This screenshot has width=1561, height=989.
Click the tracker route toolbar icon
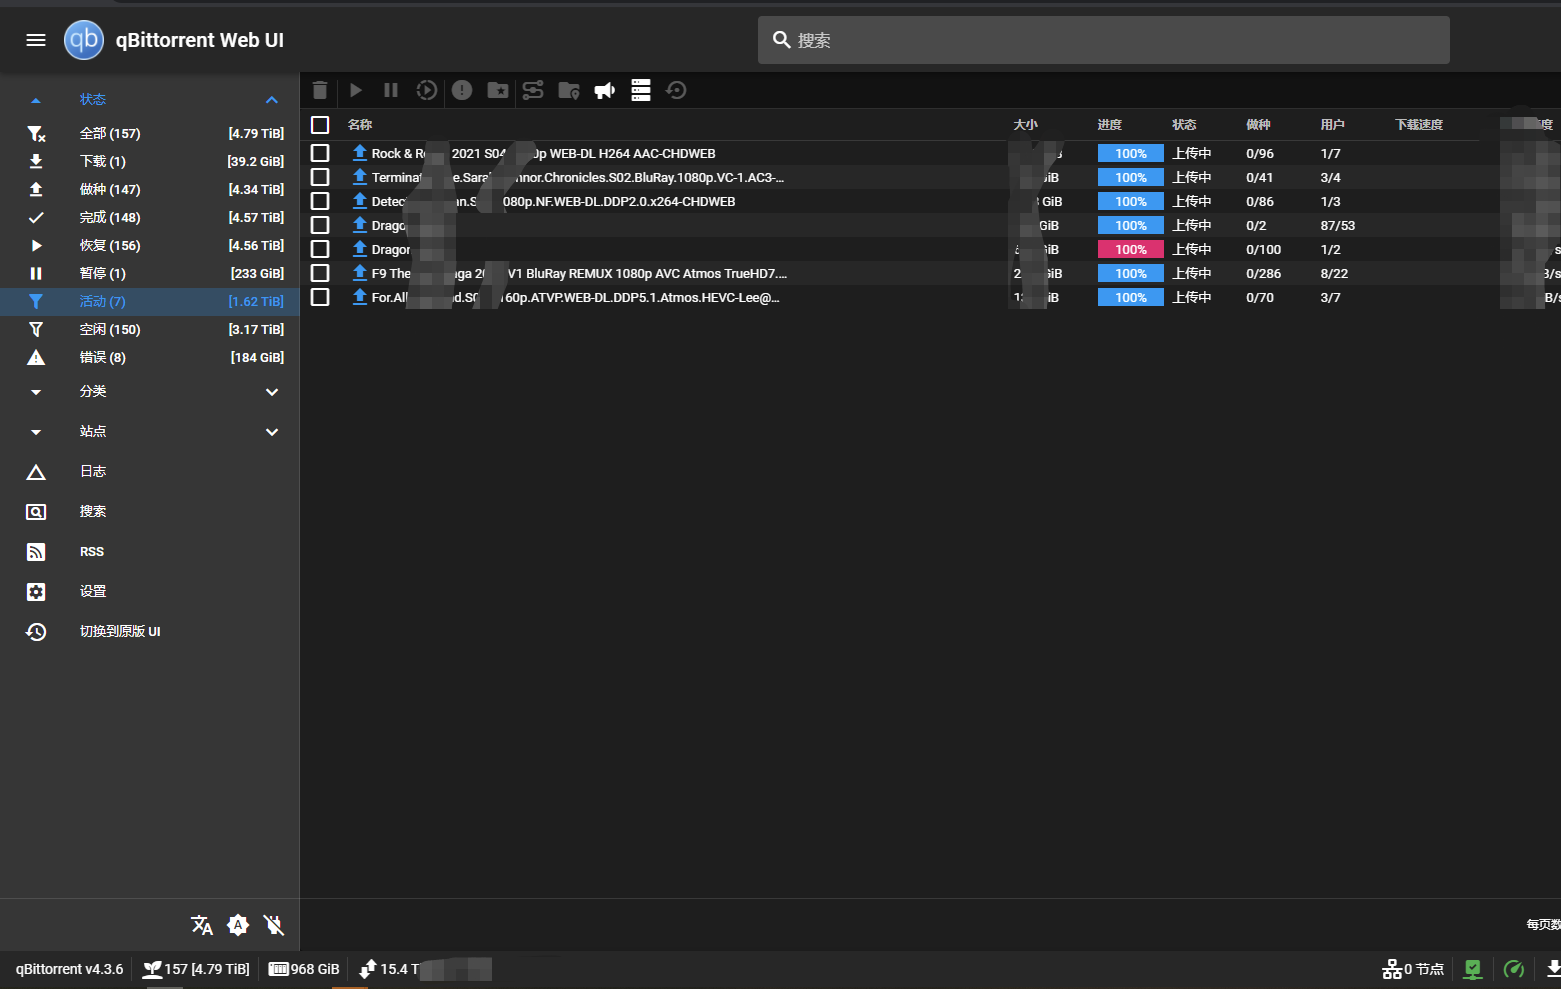coord(533,90)
